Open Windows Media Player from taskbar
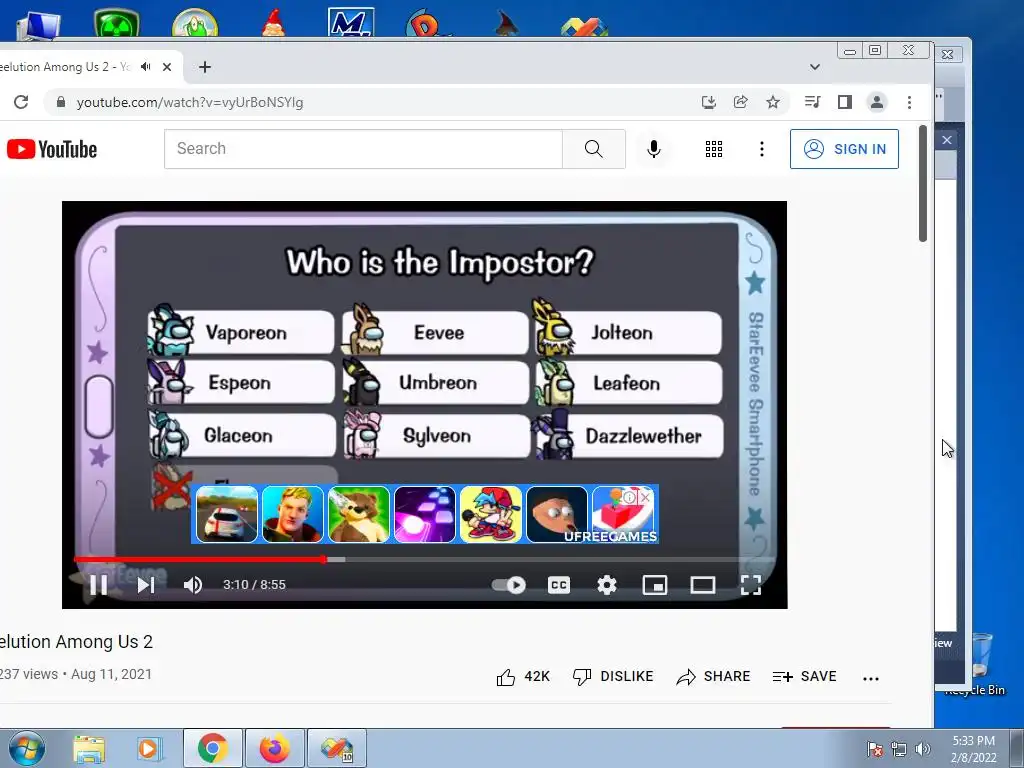The width and height of the screenshot is (1024, 768). [149, 749]
